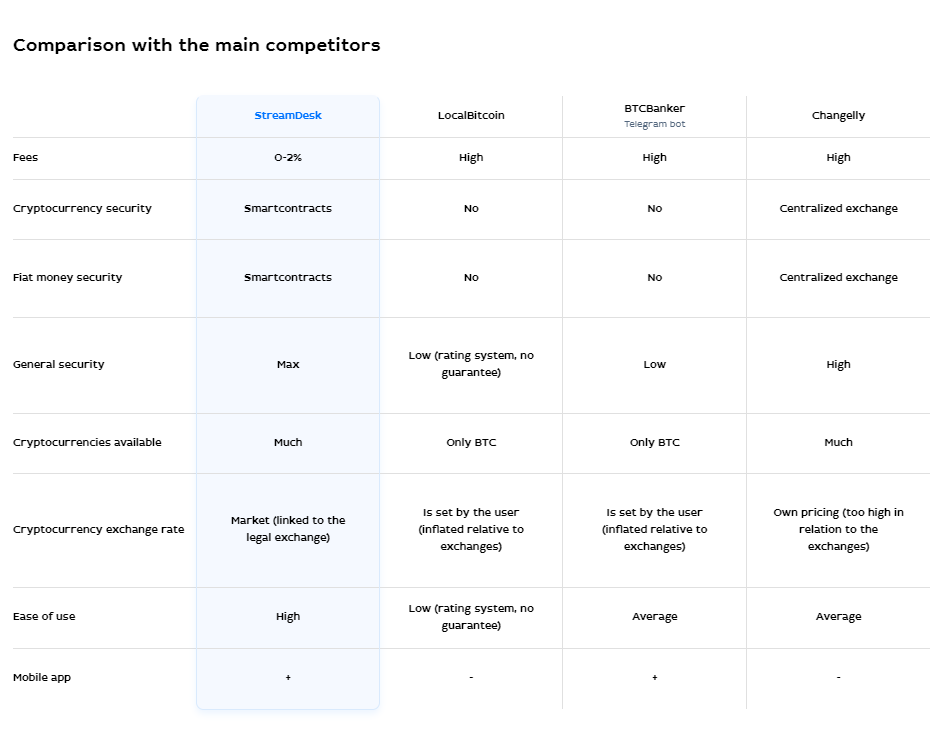Select the Cryptocurrency exchange rate label

click(98, 530)
